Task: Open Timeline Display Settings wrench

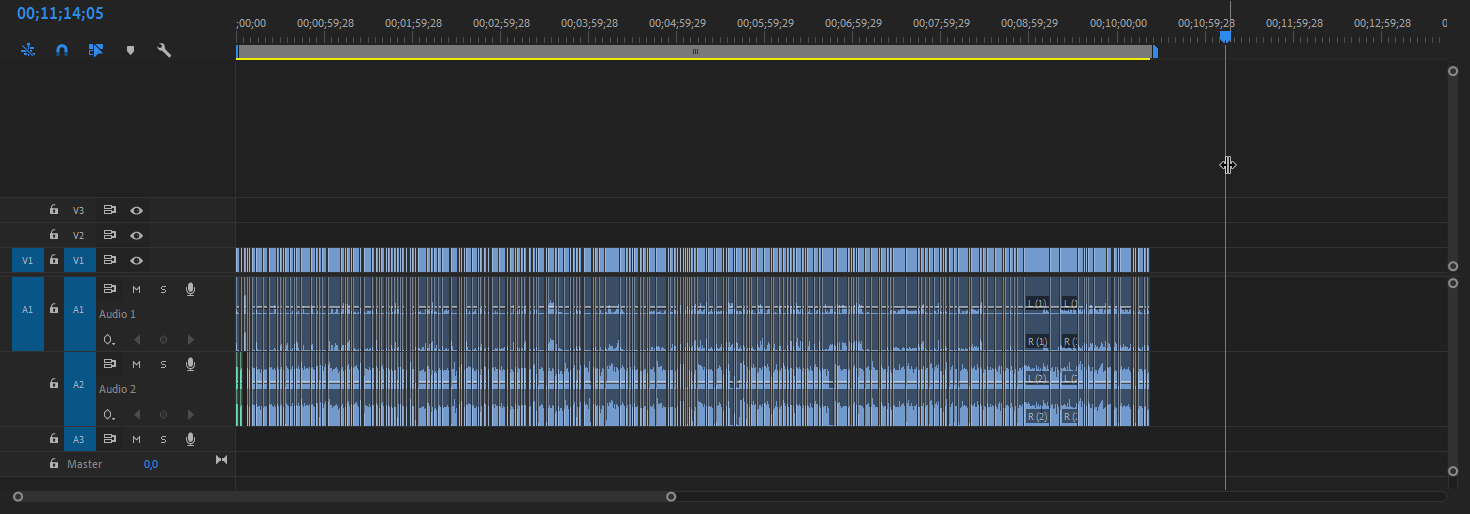Action: (x=164, y=49)
